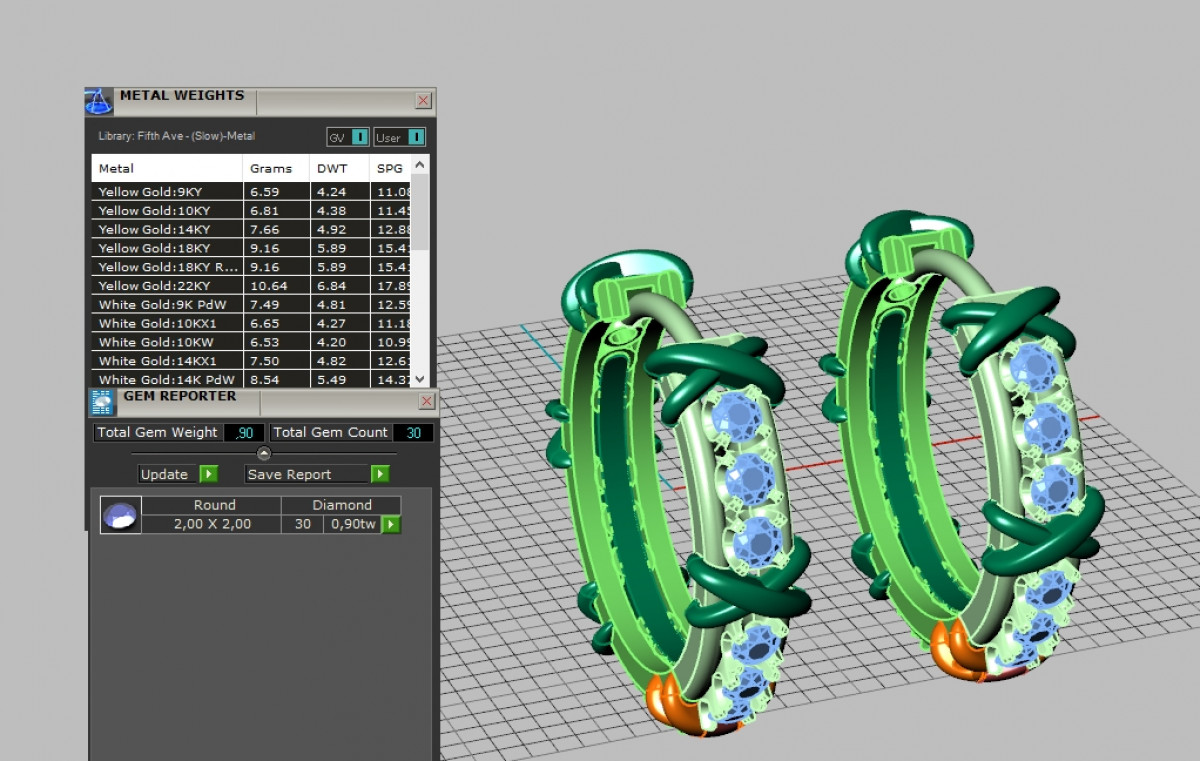The height and width of the screenshot is (761, 1200).
Task: Close the Gem Reporter panel
Action: 426,401
